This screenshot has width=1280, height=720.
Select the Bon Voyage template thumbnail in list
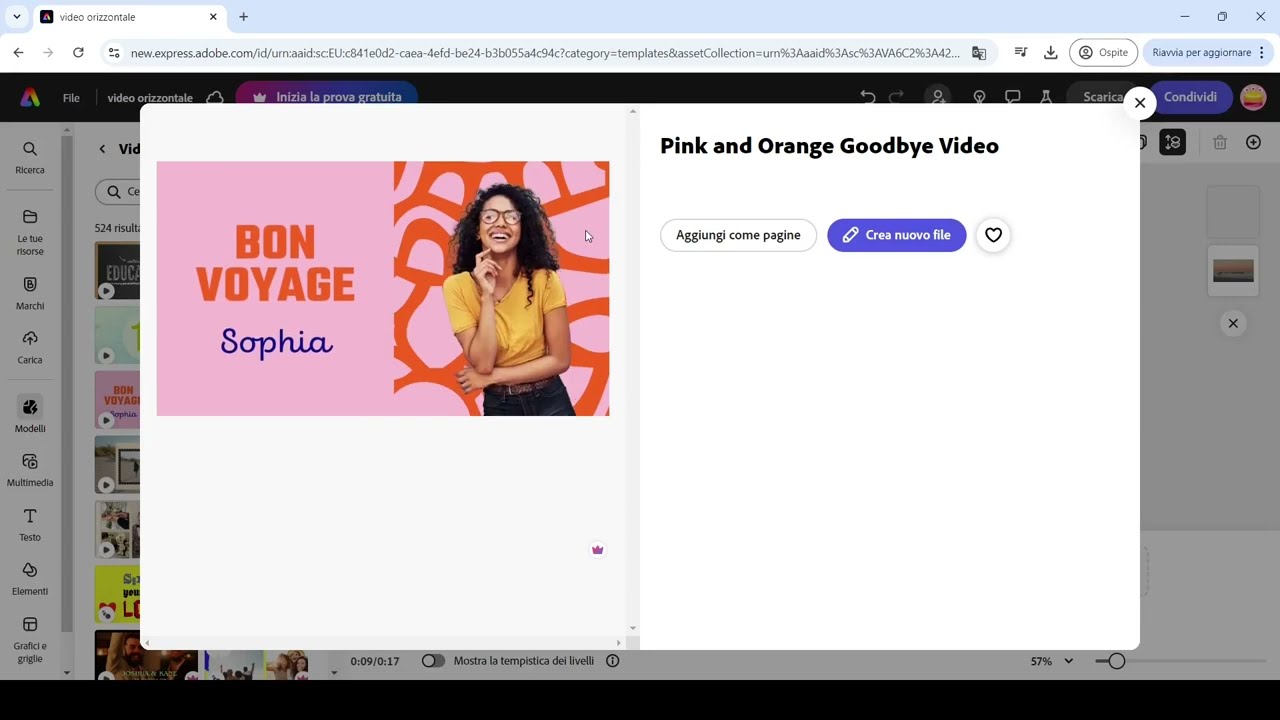(x=117, y=399)
